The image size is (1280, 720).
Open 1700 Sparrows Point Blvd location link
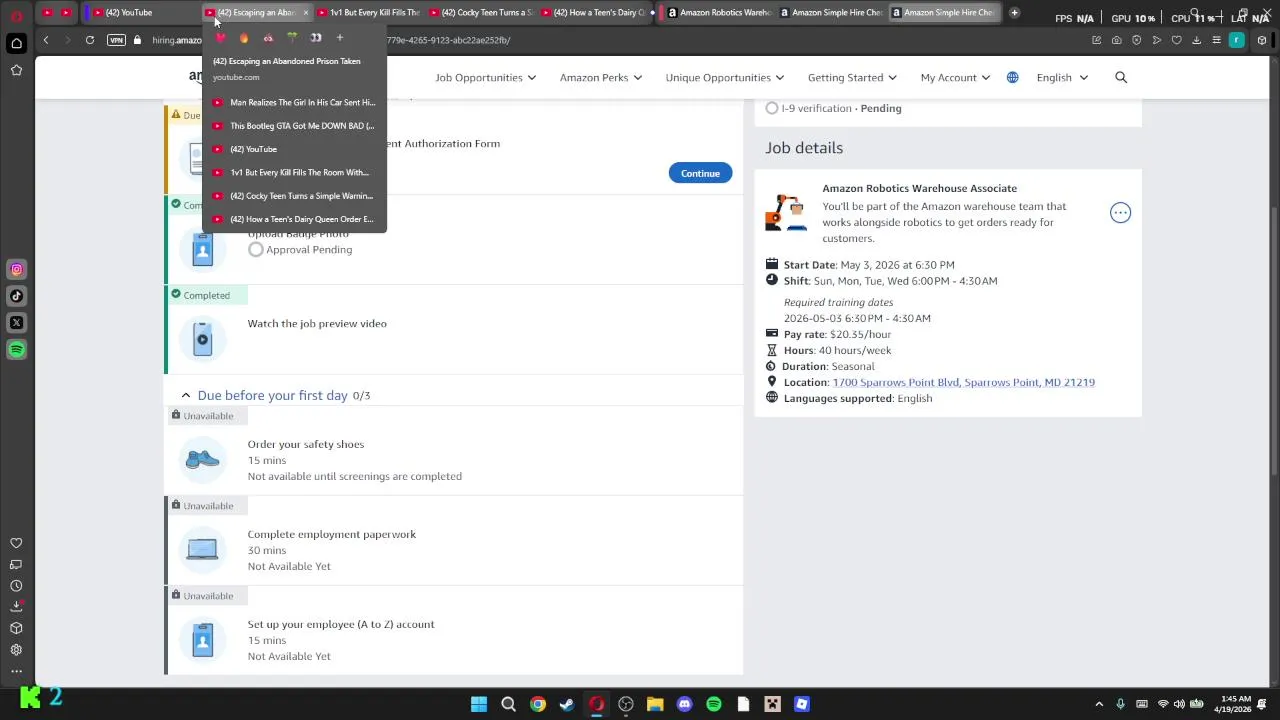click(963, 382)
